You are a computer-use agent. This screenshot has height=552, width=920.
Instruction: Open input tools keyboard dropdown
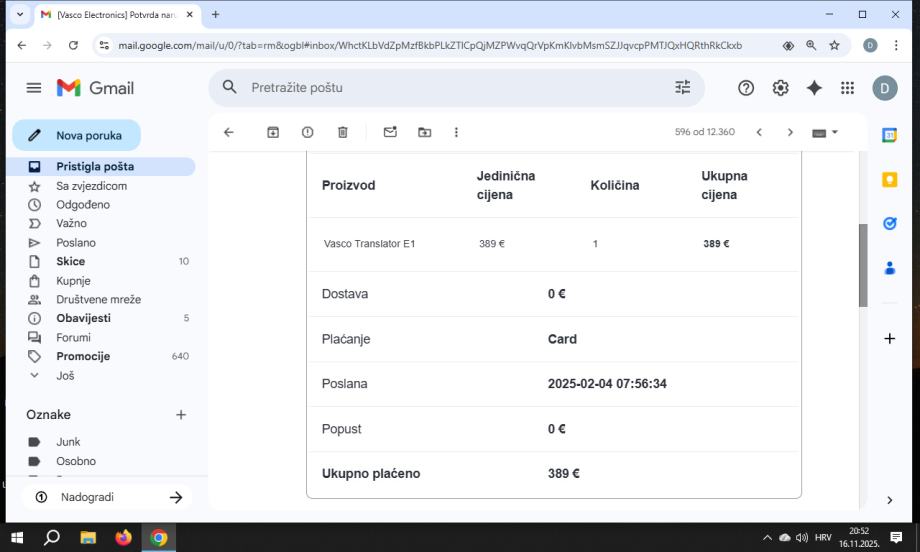[824, 133]
